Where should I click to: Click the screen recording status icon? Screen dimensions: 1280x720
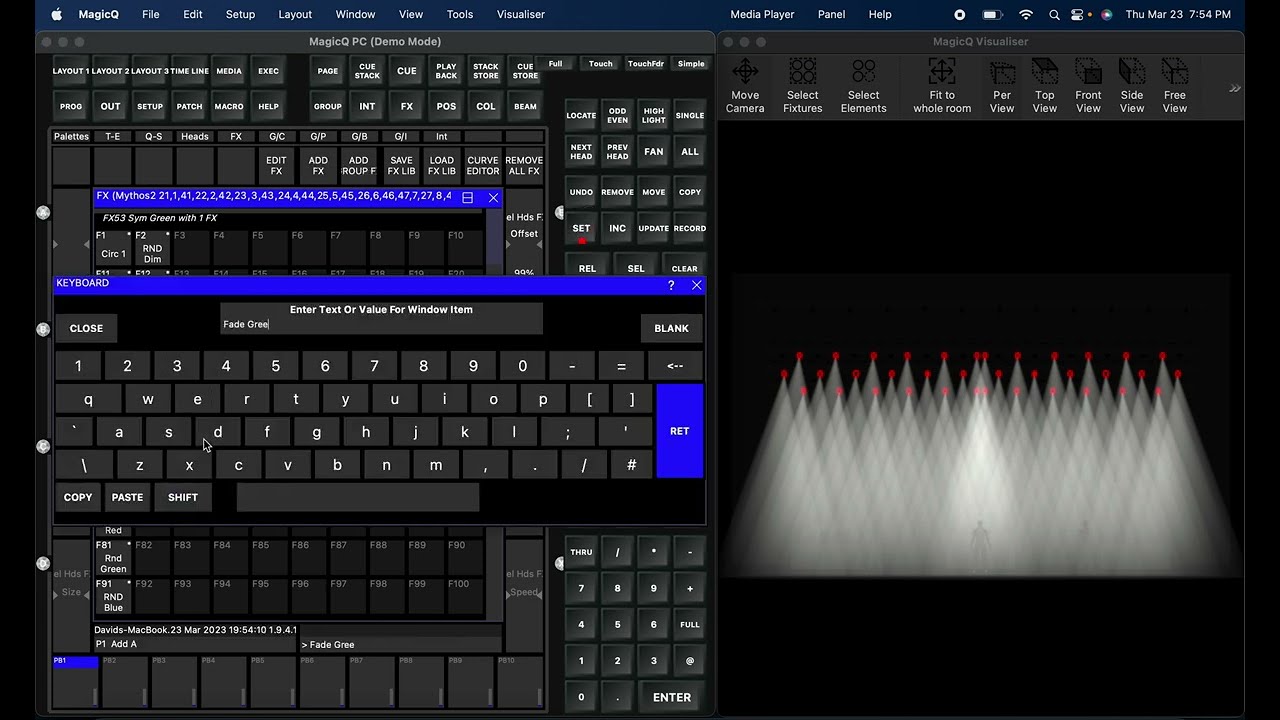tap(960, 14)
